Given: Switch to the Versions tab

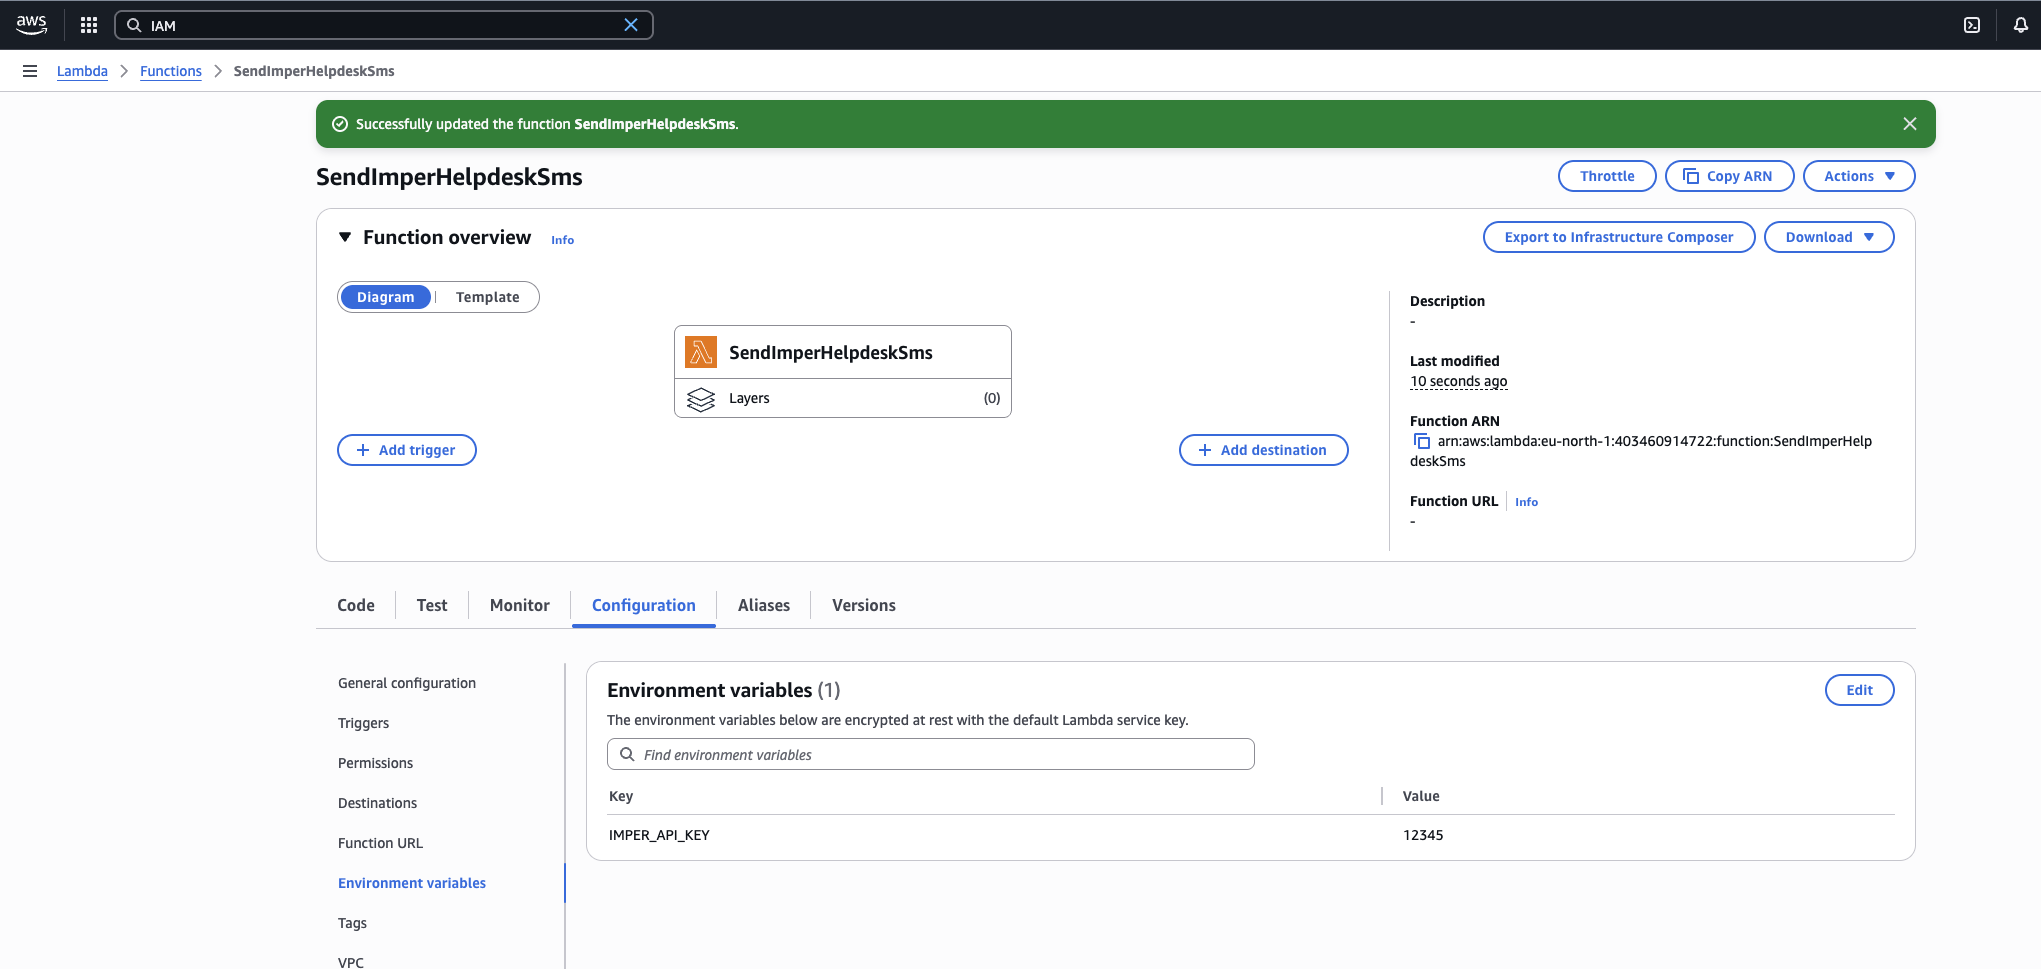Looking at the screenshot, I should [x=864, y=605].
